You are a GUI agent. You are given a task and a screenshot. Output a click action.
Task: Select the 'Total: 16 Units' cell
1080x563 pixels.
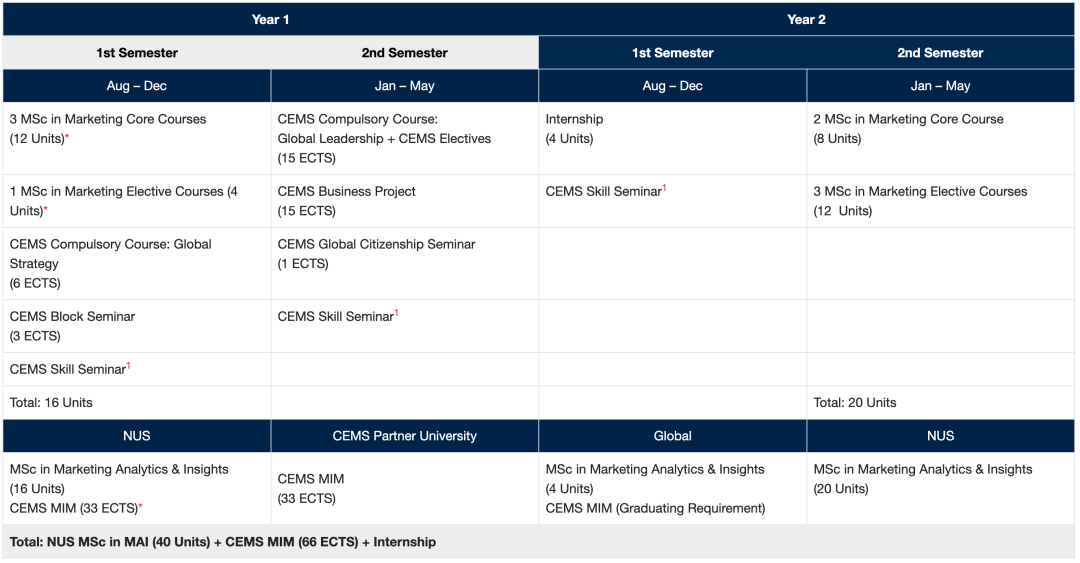137,402
